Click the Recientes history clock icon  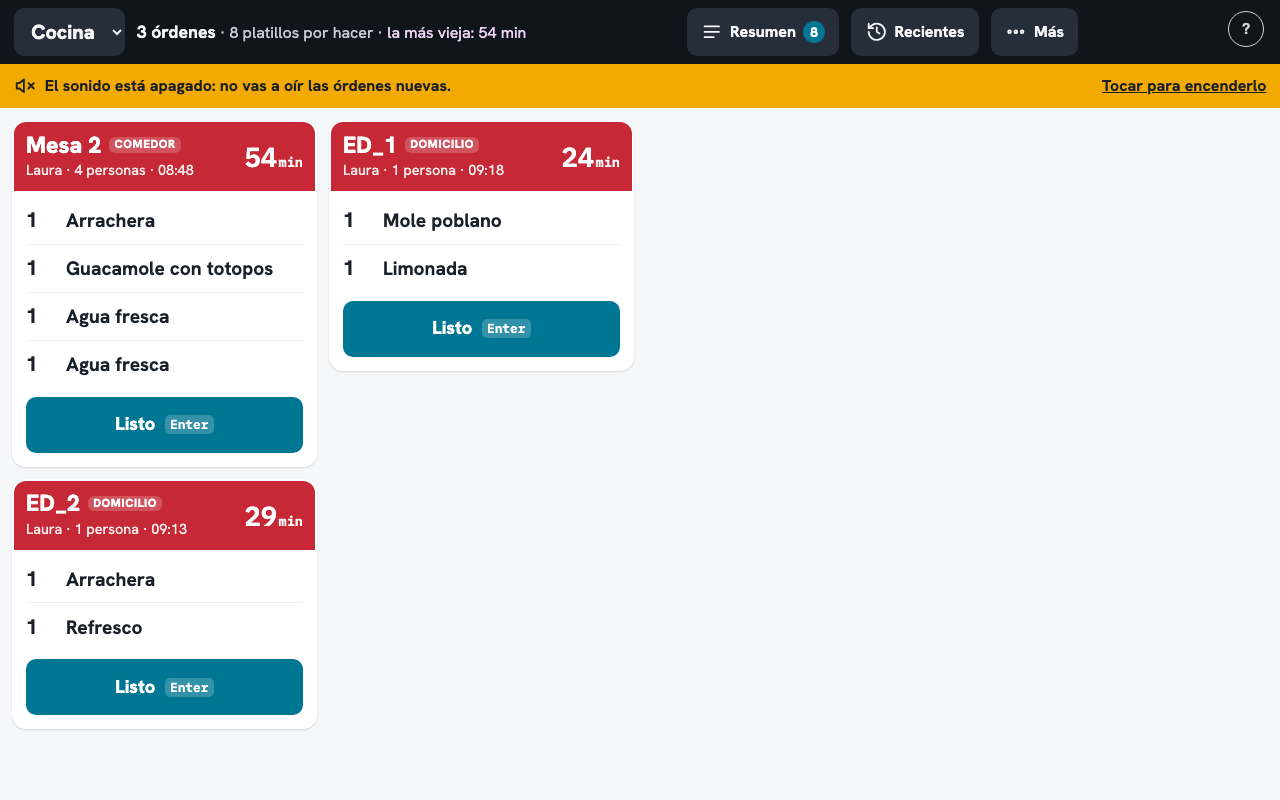(876, 32)
